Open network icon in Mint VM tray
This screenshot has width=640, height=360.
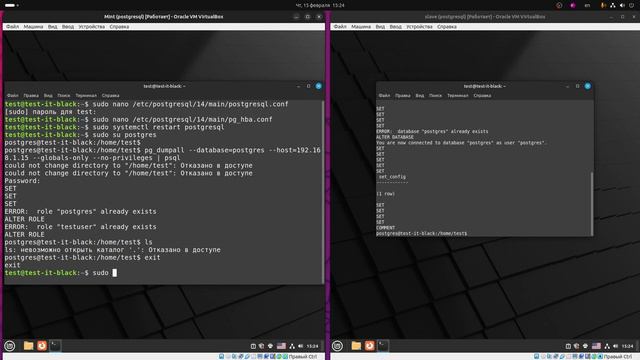click(292, 346)
